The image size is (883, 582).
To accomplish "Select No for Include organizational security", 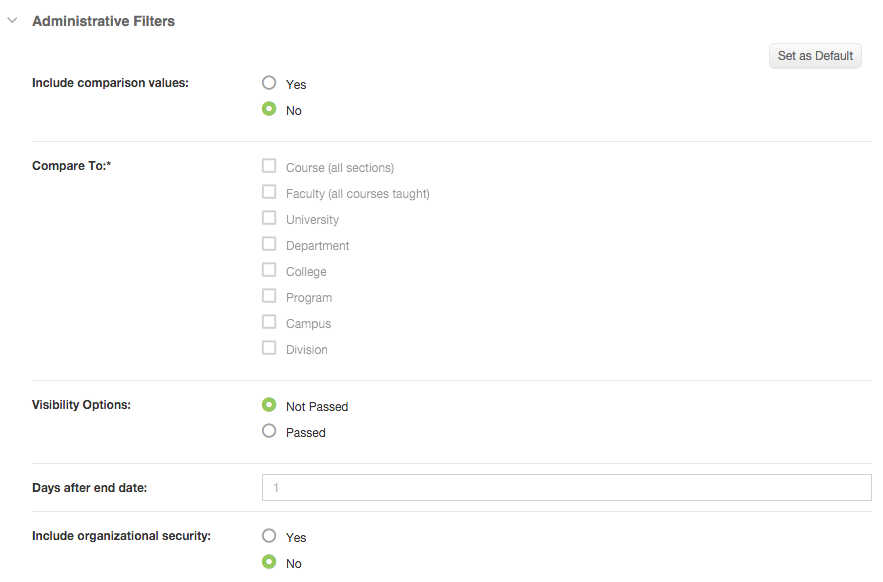I will click(269, 562).
